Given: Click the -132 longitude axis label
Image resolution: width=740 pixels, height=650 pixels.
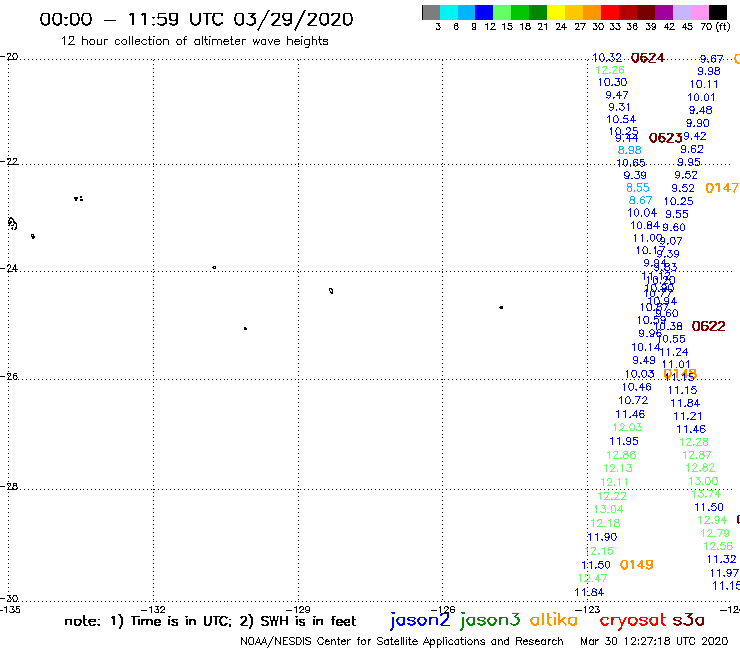Looking at the screenshot, I should (153, 609).
